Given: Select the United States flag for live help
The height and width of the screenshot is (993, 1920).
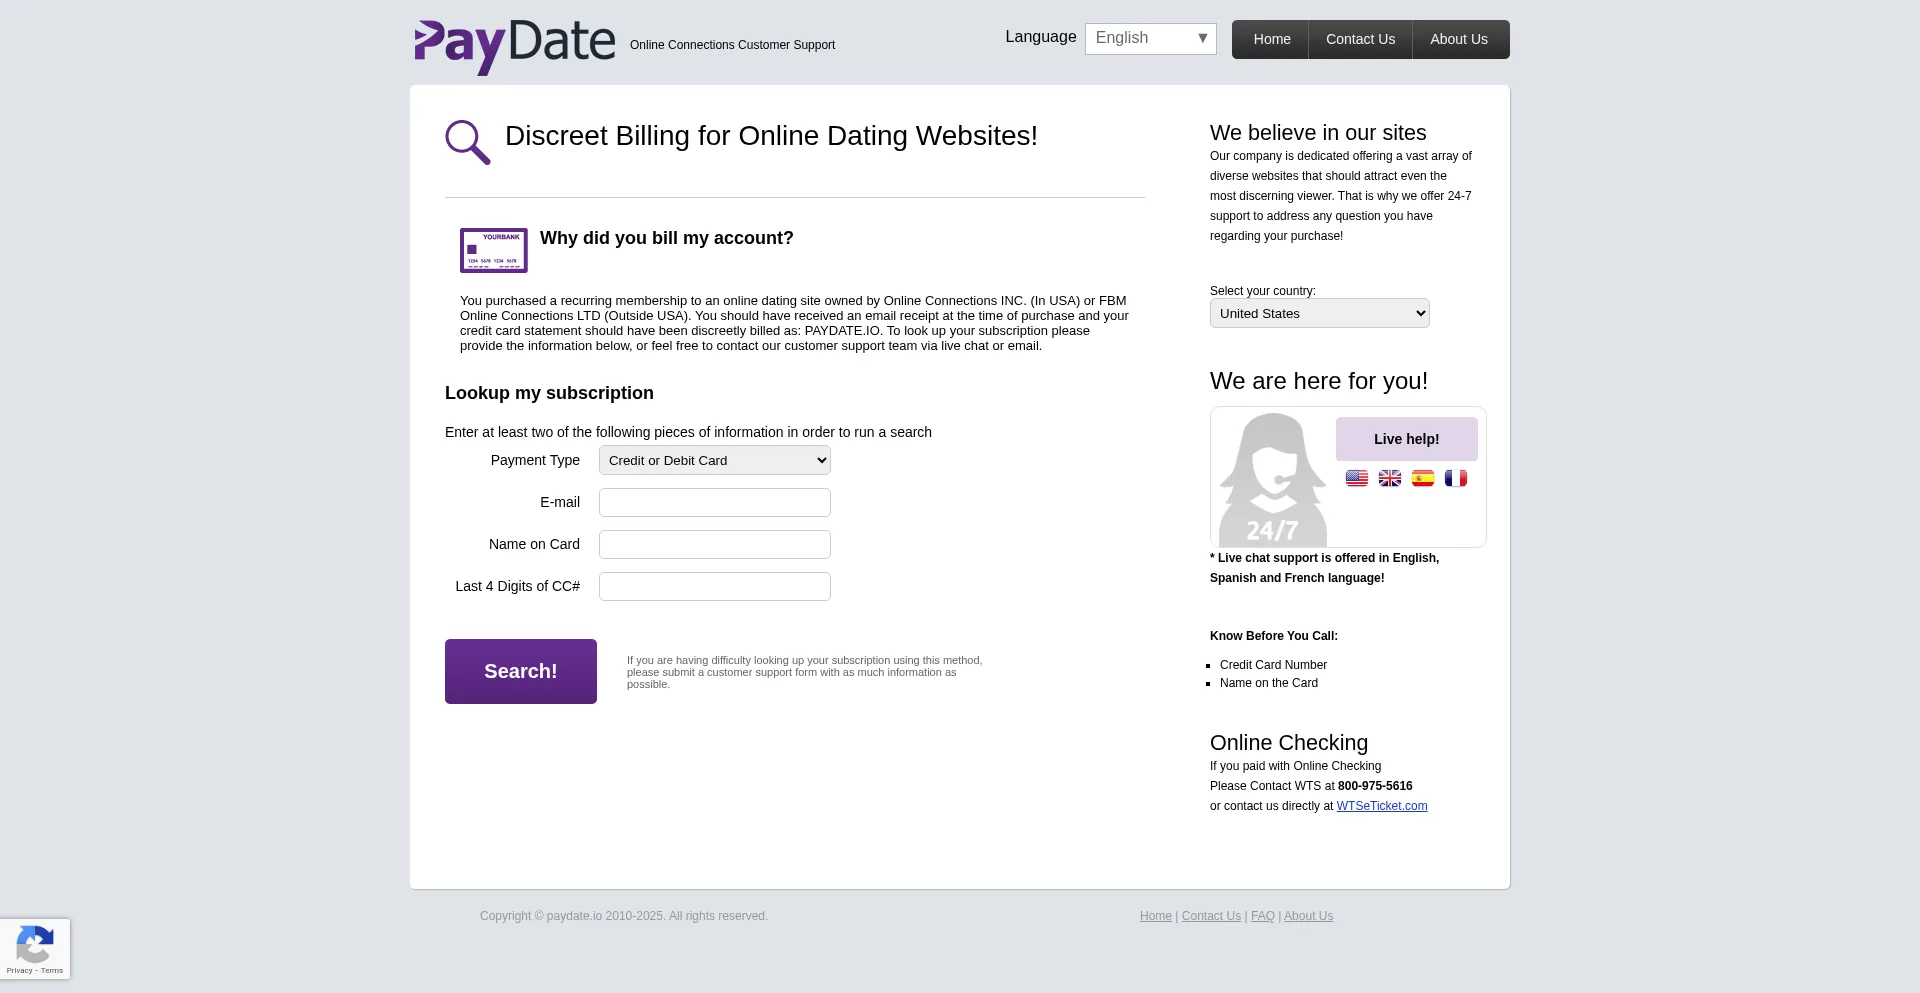Looking at the screenshot, I should pos(1357,478).
